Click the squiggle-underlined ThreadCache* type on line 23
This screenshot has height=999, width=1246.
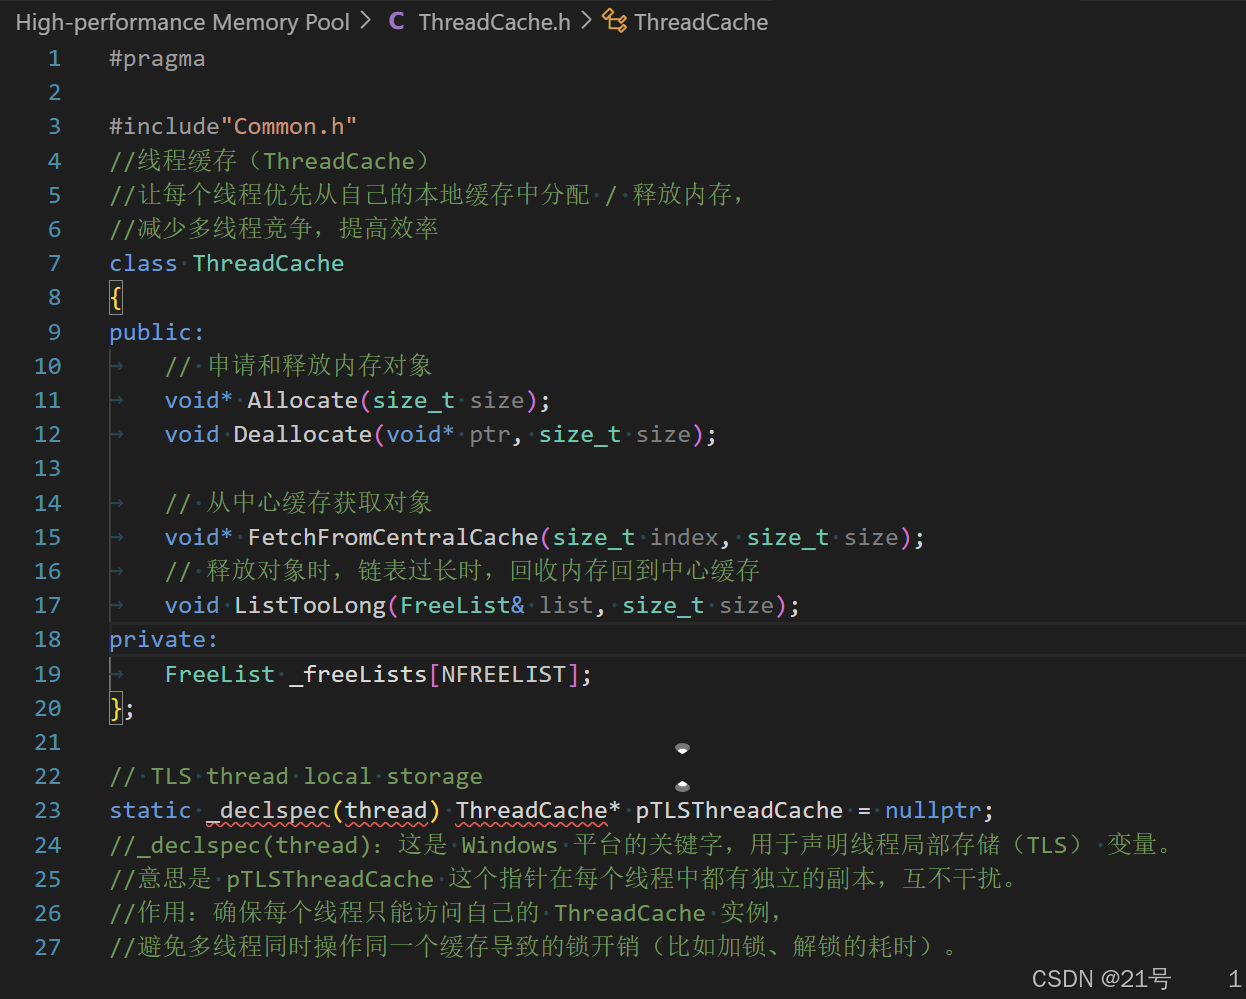538,810
